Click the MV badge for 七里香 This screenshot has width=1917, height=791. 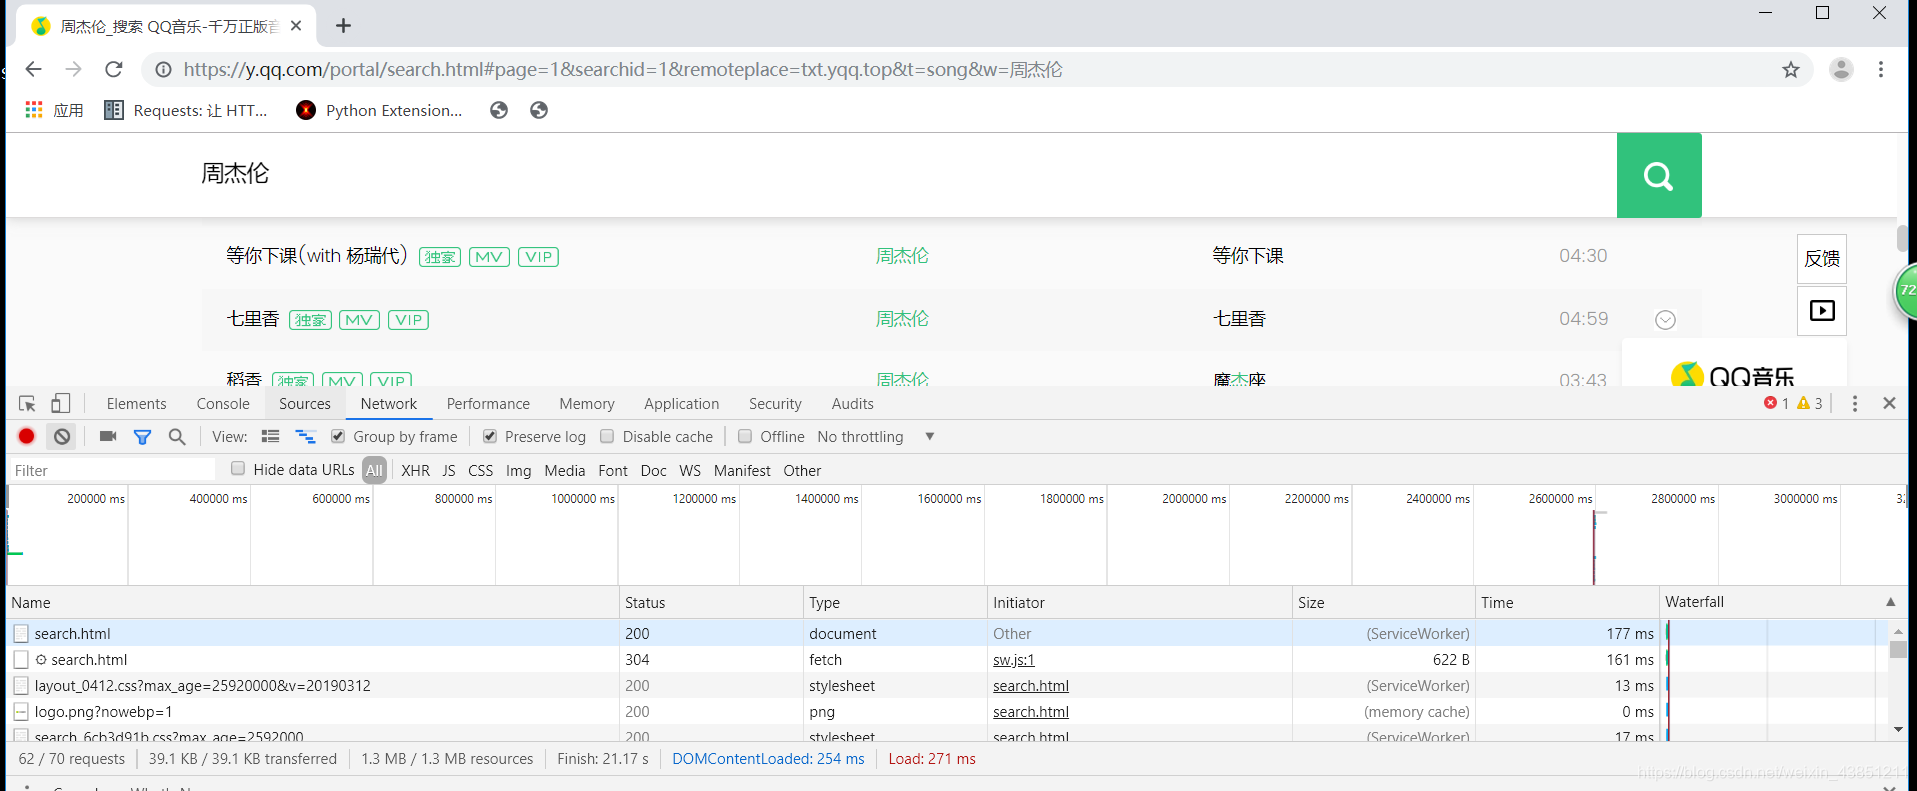click(x=359, y=320)
